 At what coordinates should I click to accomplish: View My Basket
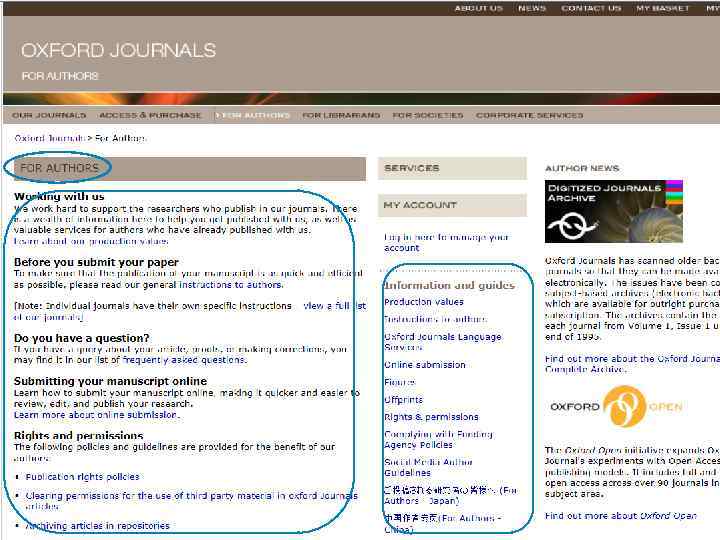tap(663, 8)
